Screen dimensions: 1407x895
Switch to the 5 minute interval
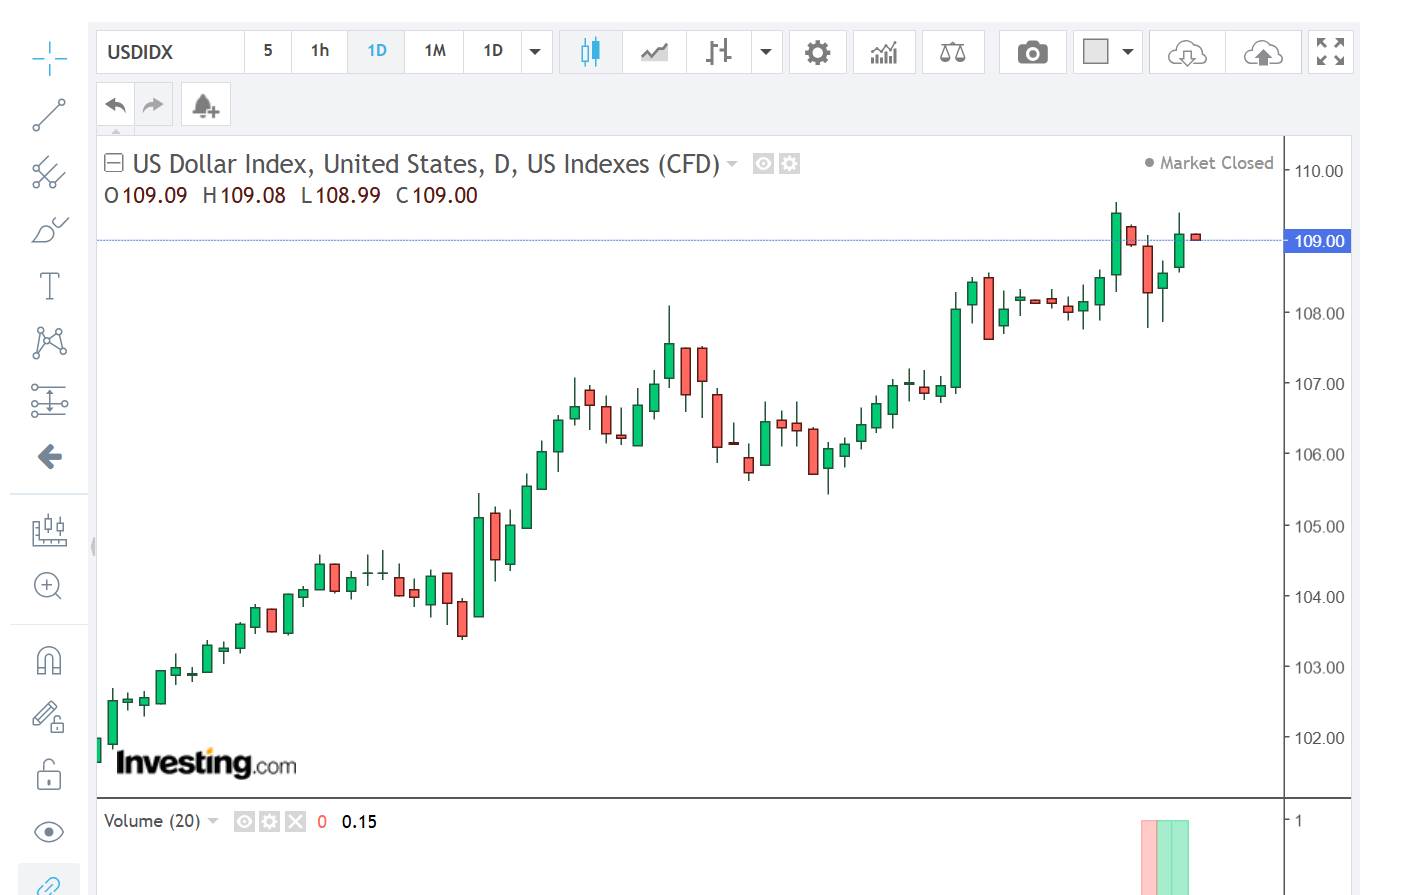click(268, 51)
